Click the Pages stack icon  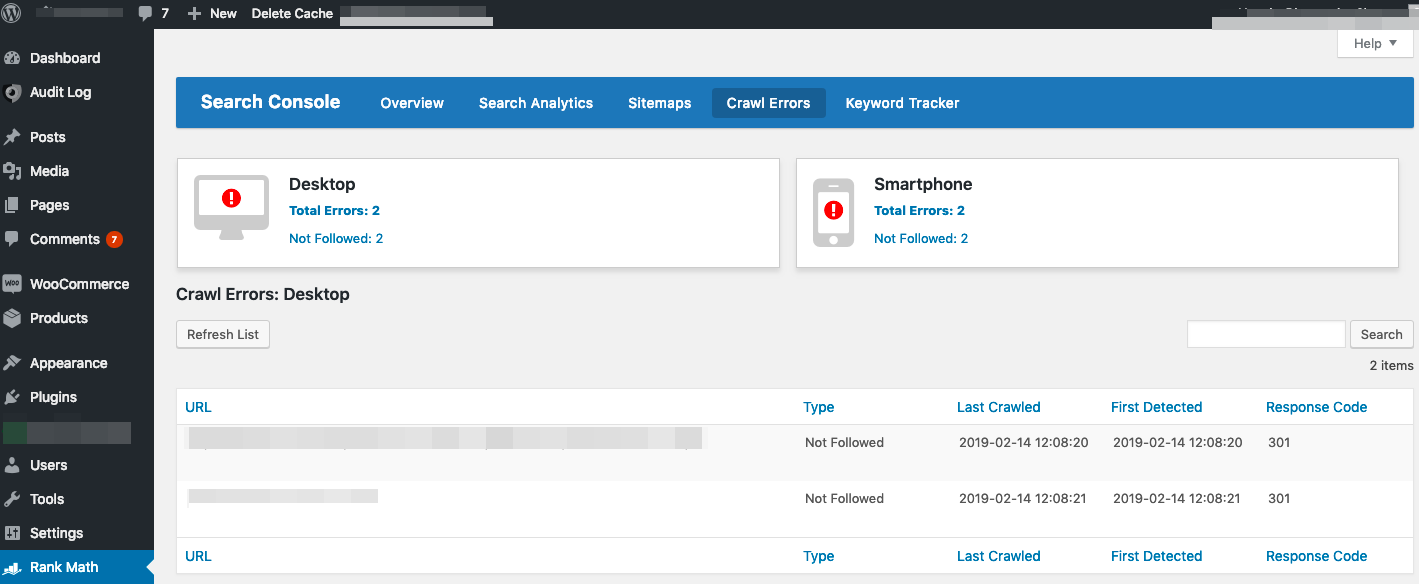coord(13,205)
